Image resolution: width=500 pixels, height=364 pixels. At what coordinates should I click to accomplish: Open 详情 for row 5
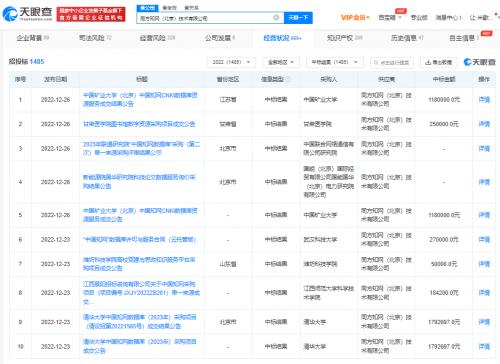[x=484, y=215]
